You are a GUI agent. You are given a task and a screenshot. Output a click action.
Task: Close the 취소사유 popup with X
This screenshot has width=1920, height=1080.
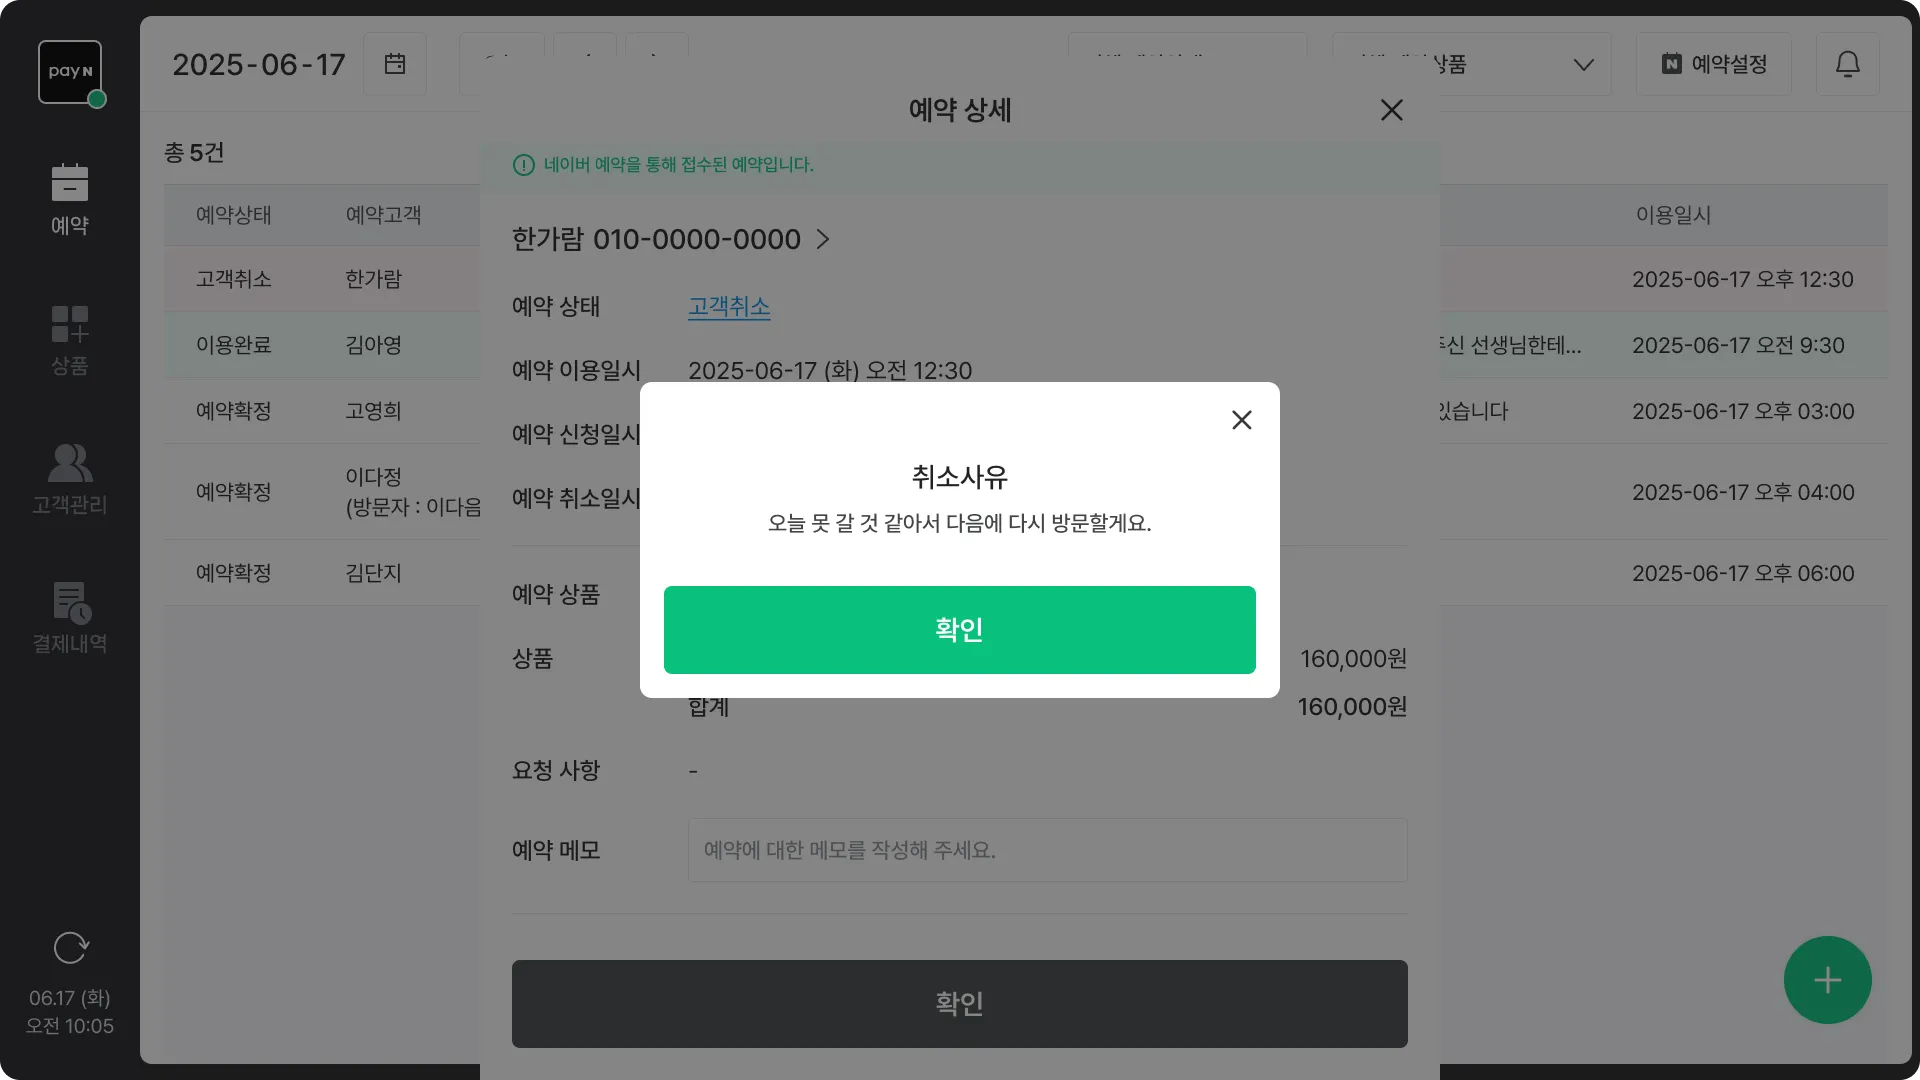pos(1242,420)
